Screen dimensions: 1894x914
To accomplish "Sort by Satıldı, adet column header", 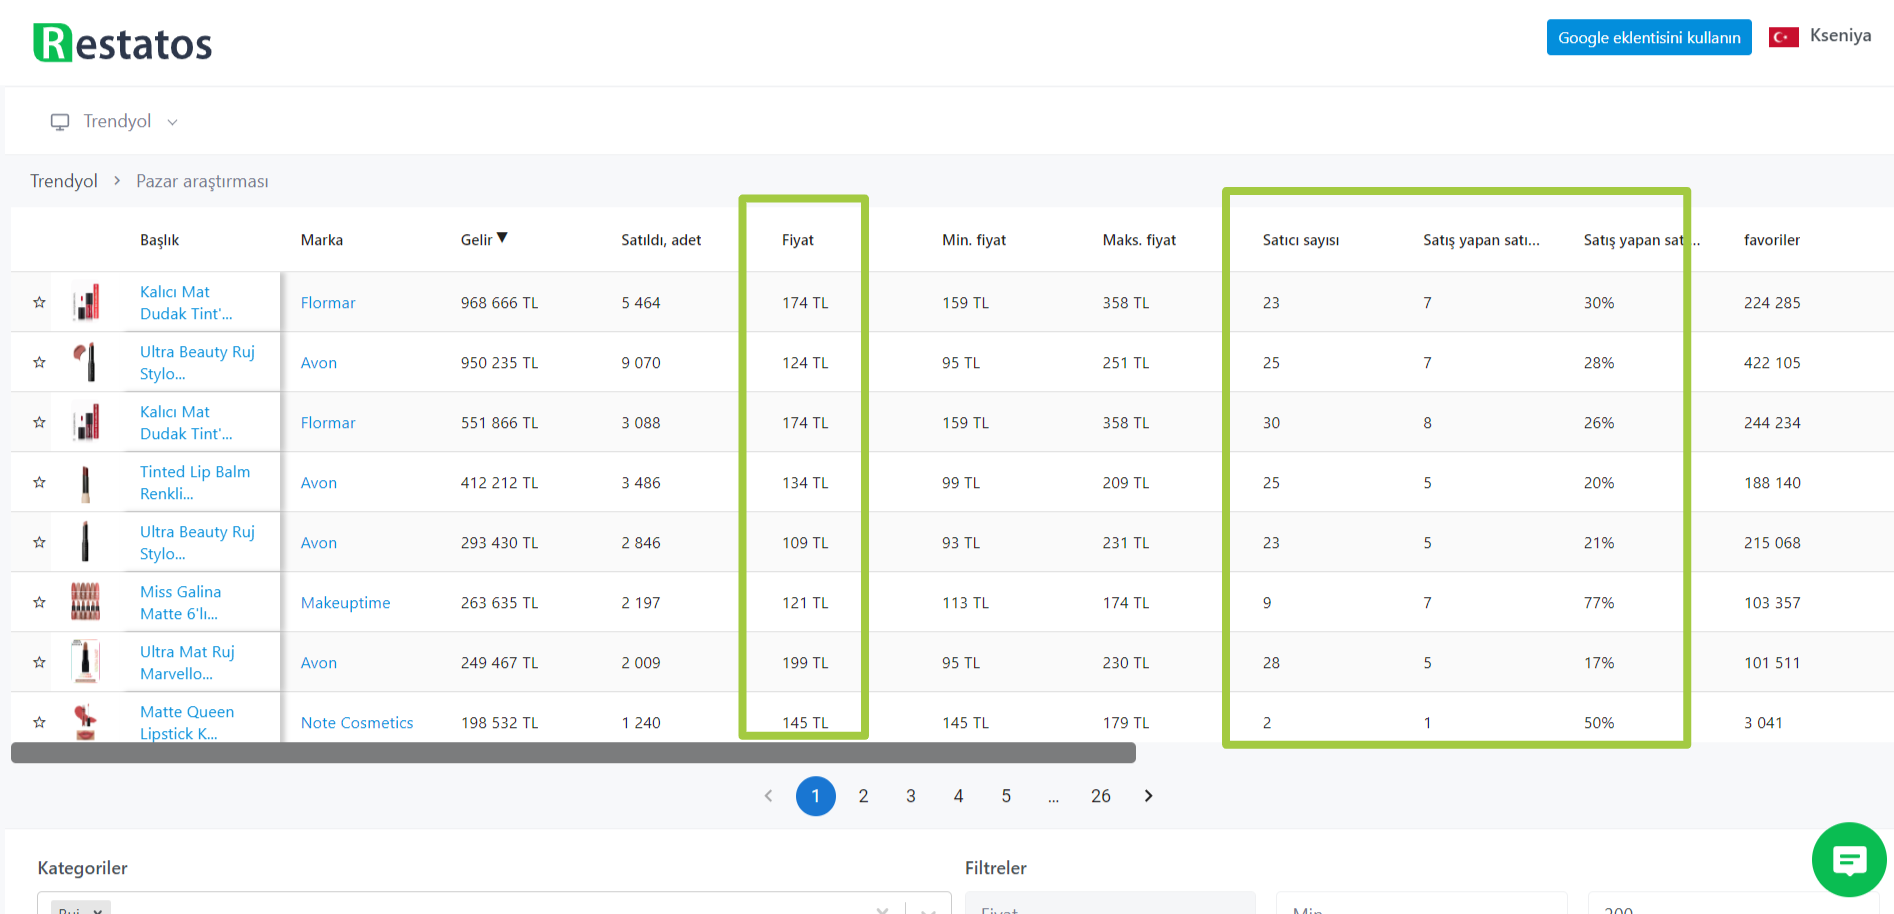I will [661, 240].
